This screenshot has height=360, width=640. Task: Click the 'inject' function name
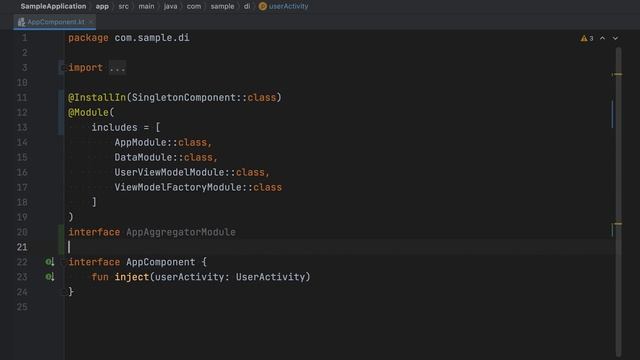(132, 277)
